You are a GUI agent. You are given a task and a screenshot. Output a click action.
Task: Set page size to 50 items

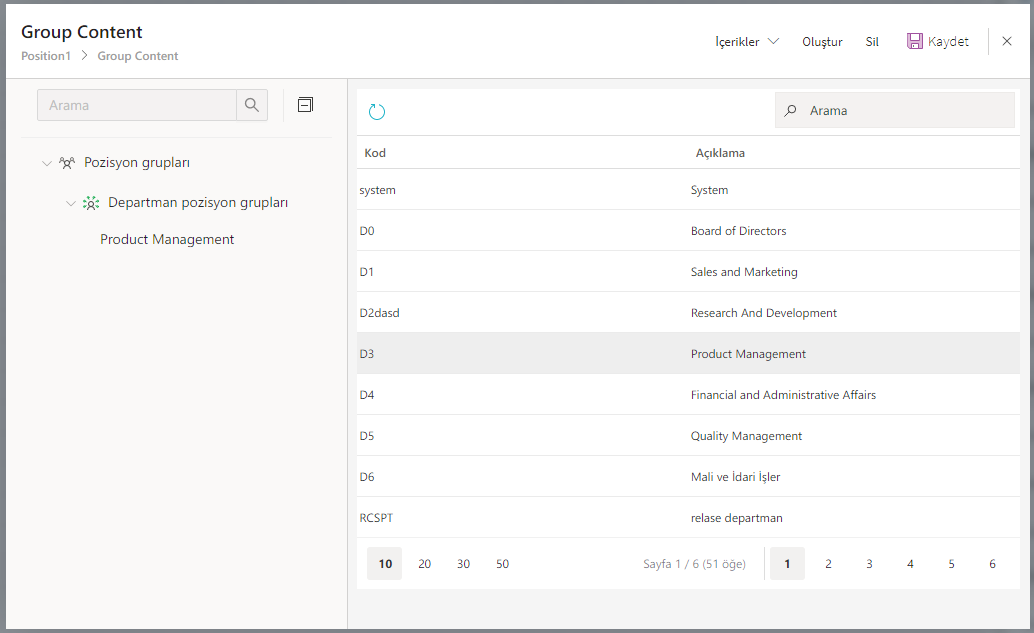click(502, 564)
